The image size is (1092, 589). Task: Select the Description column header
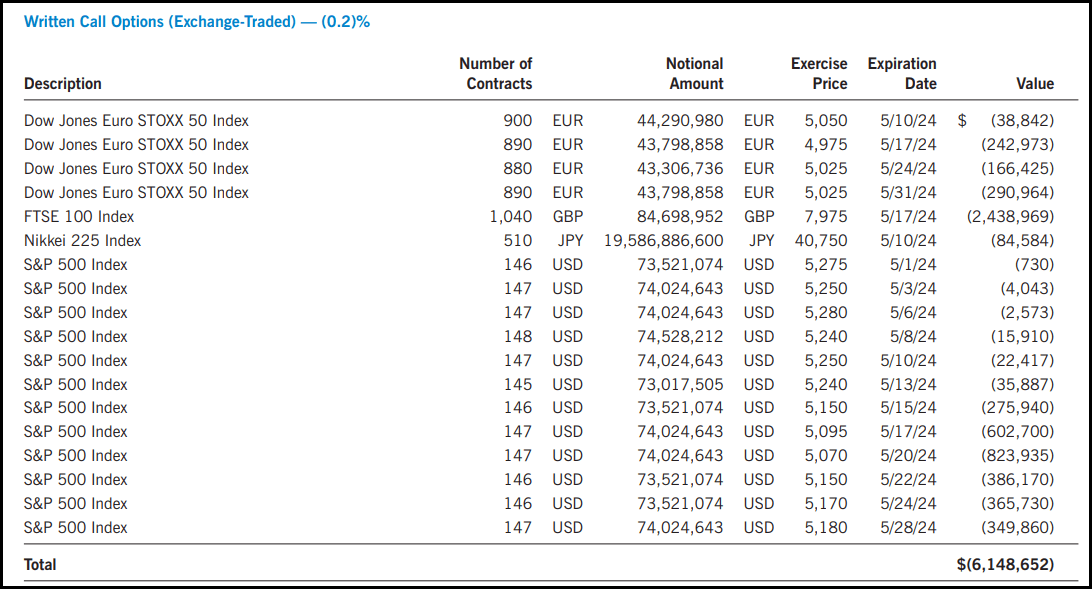(62, 84)
